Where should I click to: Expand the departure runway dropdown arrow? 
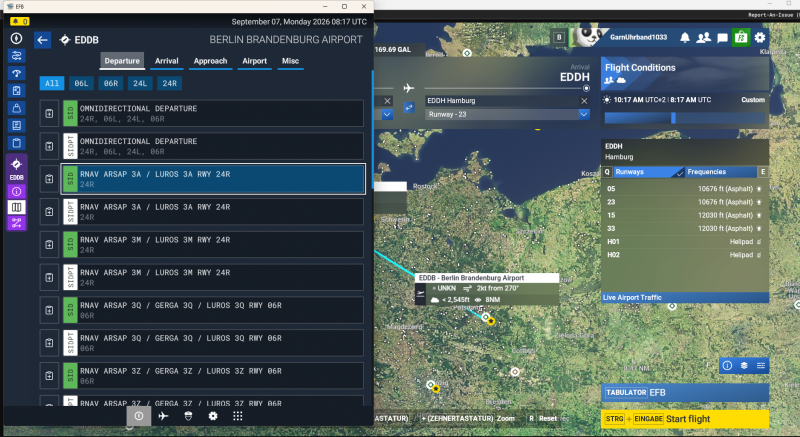click(x=387, y=114)
